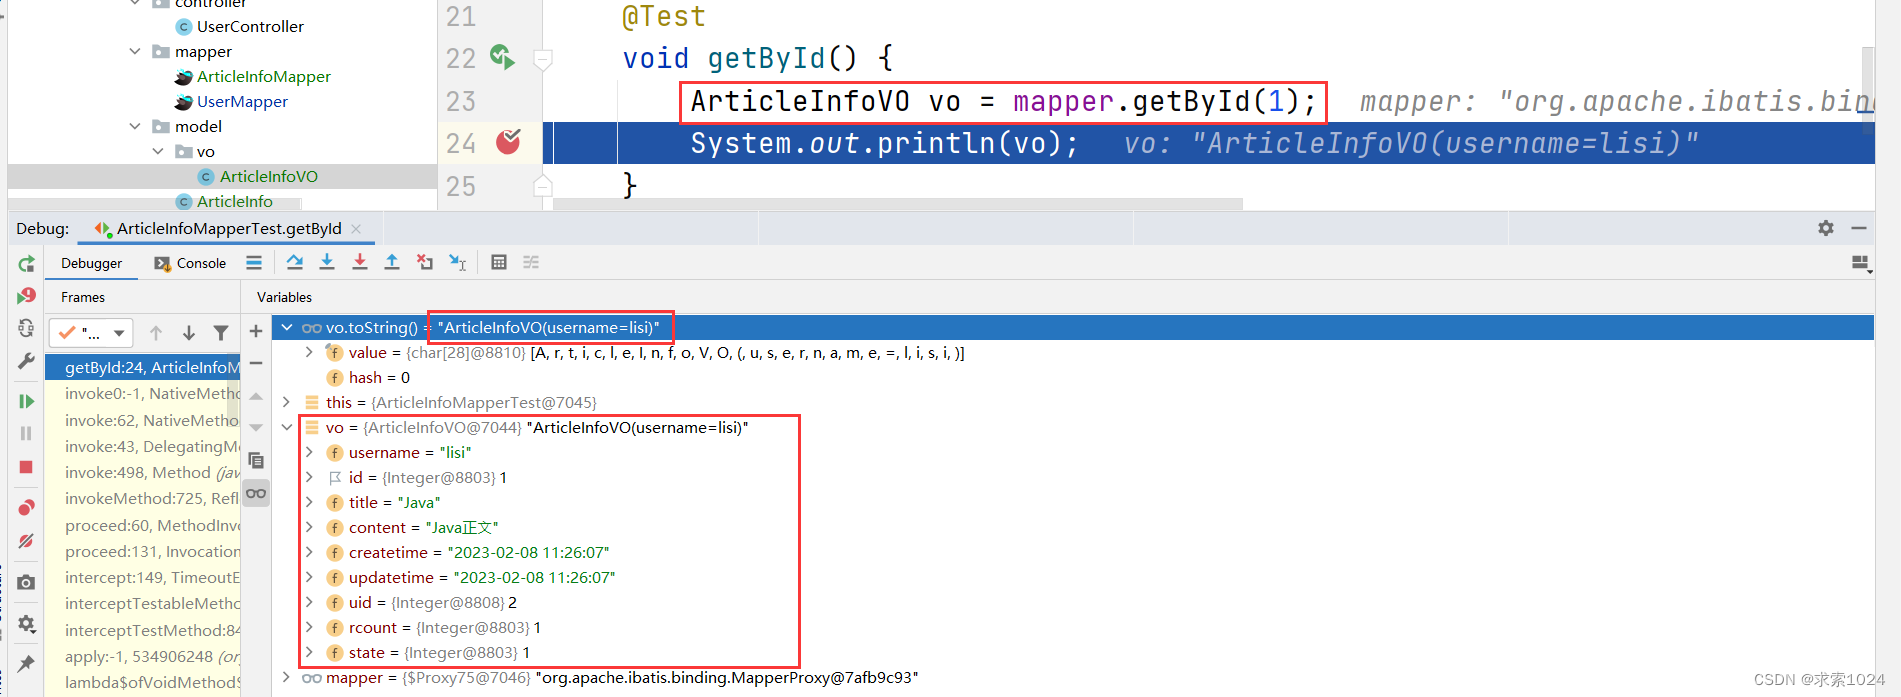
Task: Click the Step Over icon
Action: [x=294, y=262]
